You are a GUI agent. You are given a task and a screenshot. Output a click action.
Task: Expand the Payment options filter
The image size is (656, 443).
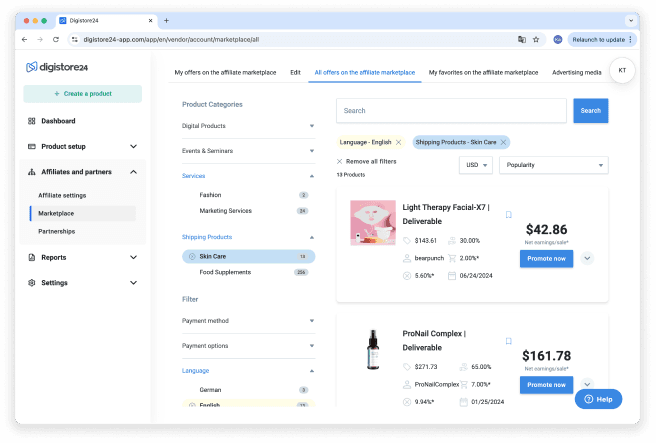(312, 346)
